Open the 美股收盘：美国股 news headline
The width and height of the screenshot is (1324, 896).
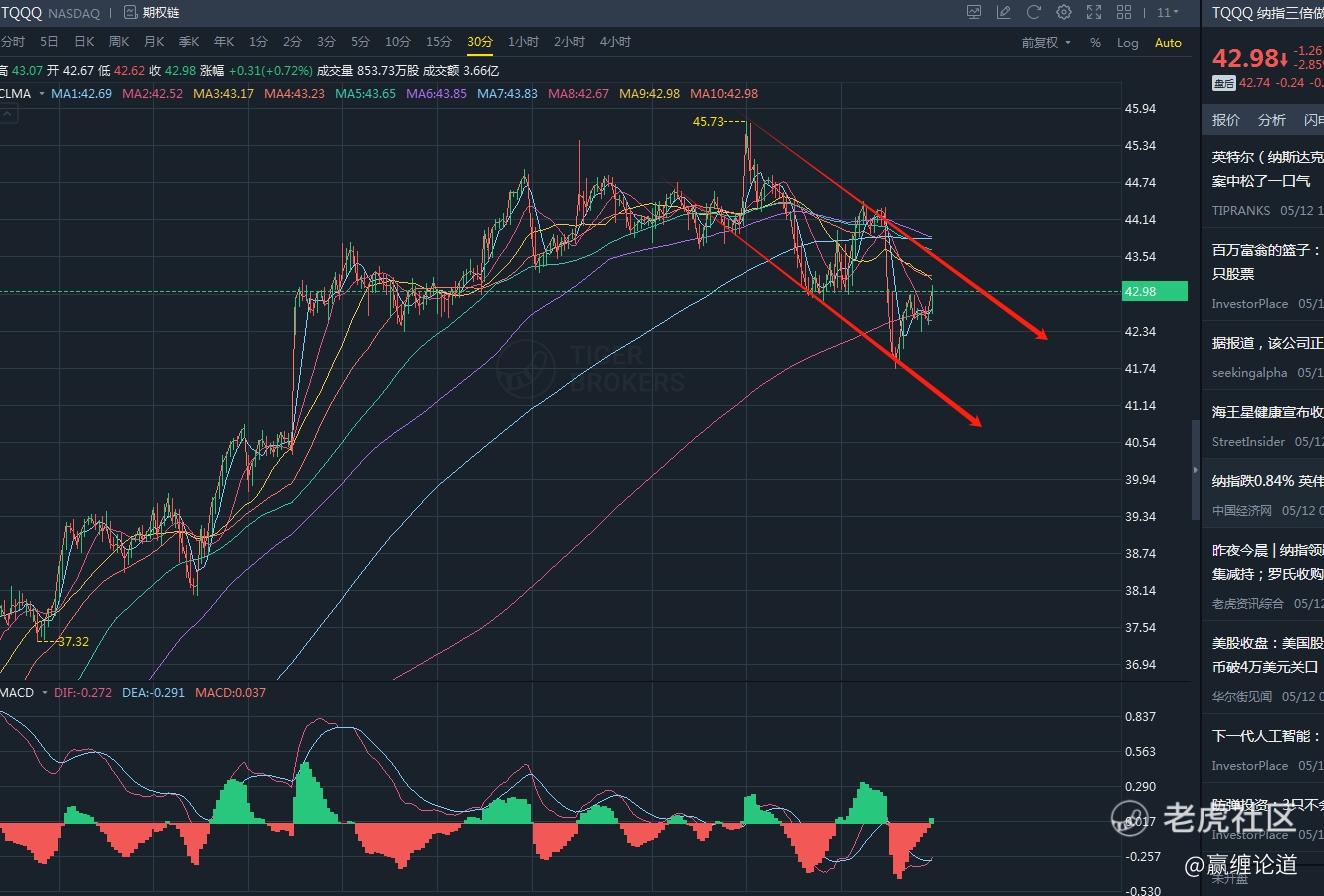click(1268, 655)
